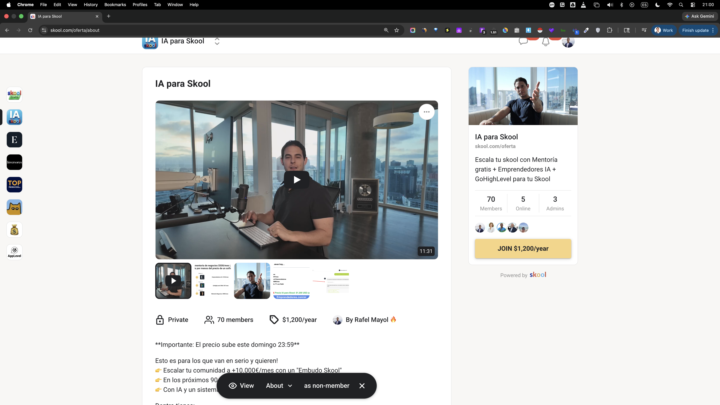Select the portrait photo thumbnail of man

coord(252,281)
